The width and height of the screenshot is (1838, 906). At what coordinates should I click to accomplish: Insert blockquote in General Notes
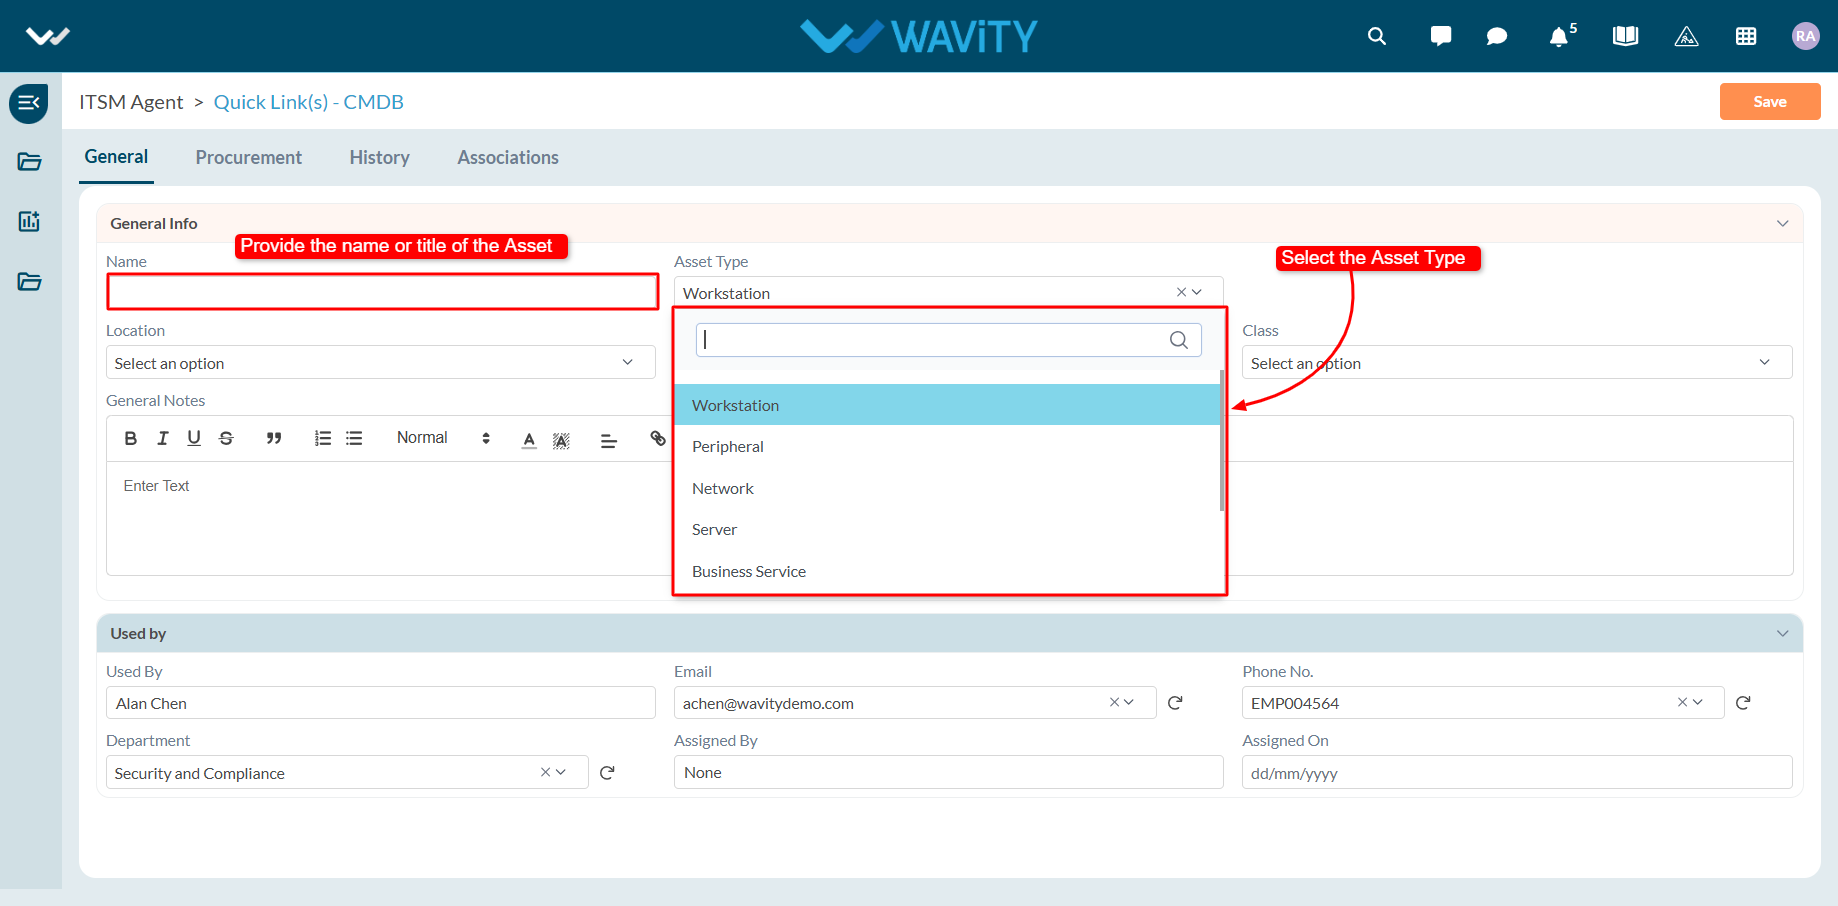(x=274, y=438)
